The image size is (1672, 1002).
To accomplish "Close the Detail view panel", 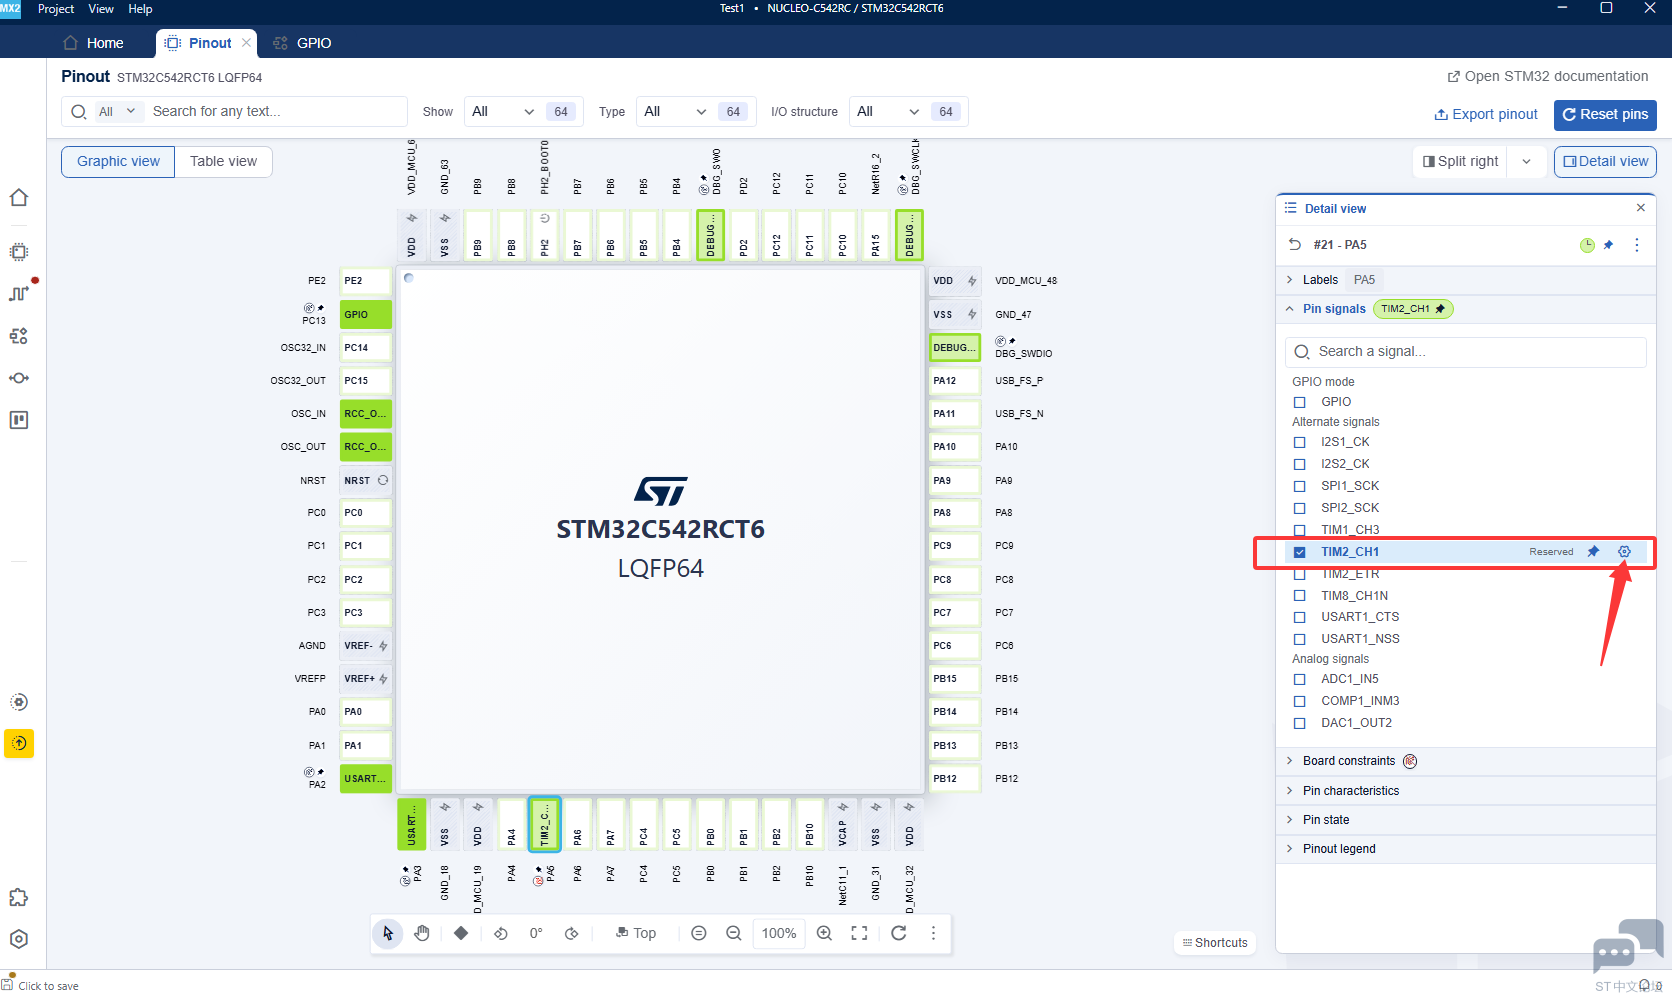I will (1640, 208).
